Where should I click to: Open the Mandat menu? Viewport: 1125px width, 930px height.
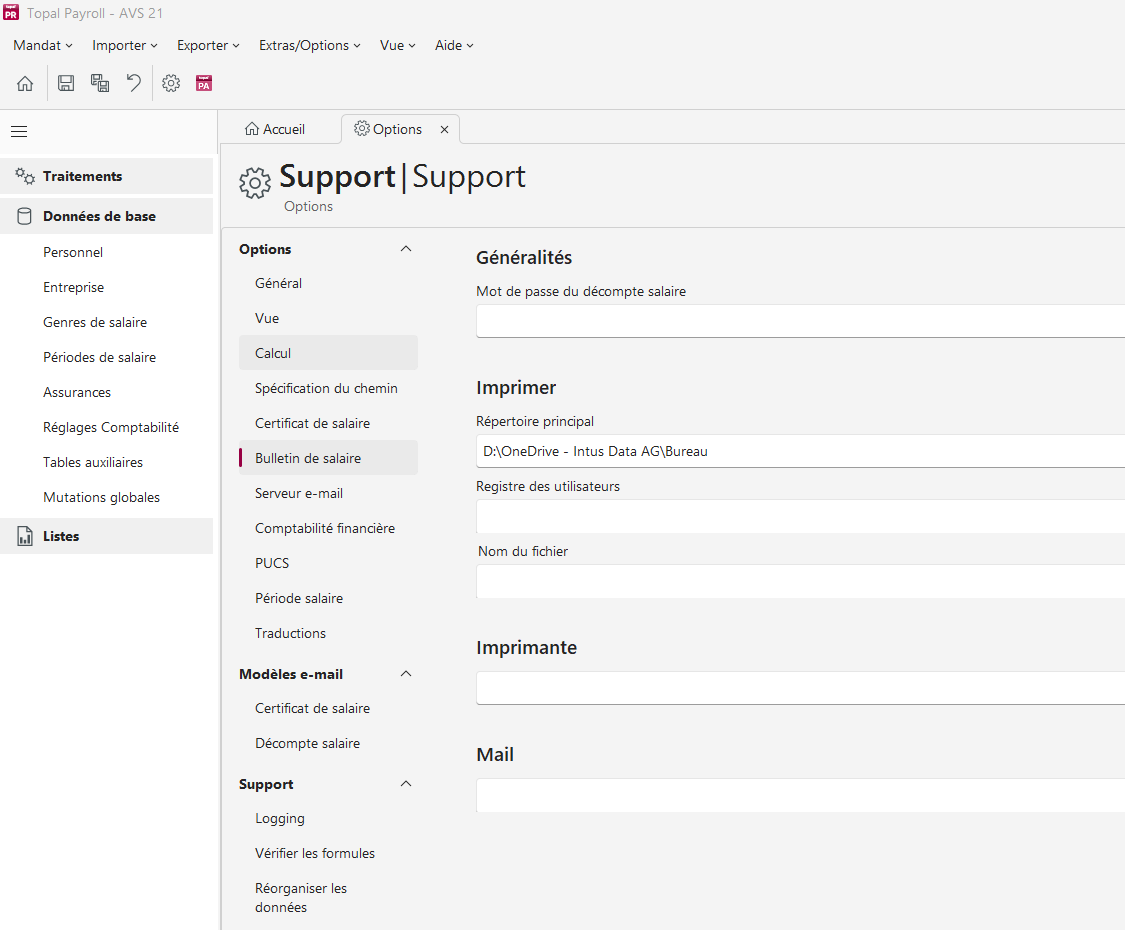click(x=43, y=45)
